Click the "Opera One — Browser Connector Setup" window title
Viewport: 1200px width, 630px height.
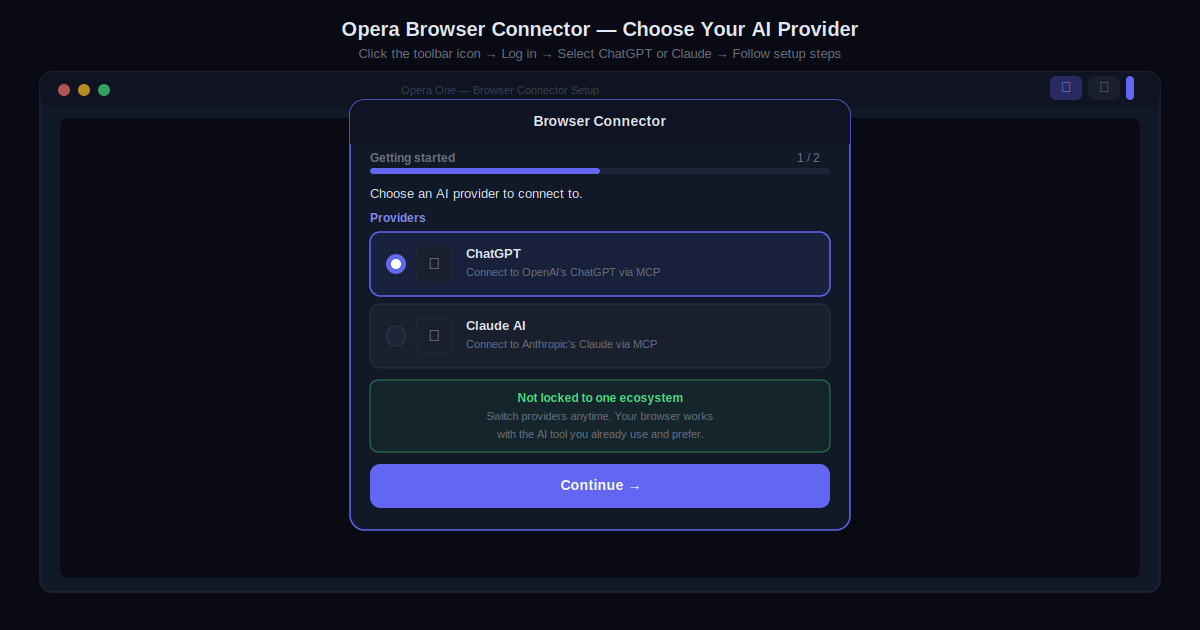point(500,90)
